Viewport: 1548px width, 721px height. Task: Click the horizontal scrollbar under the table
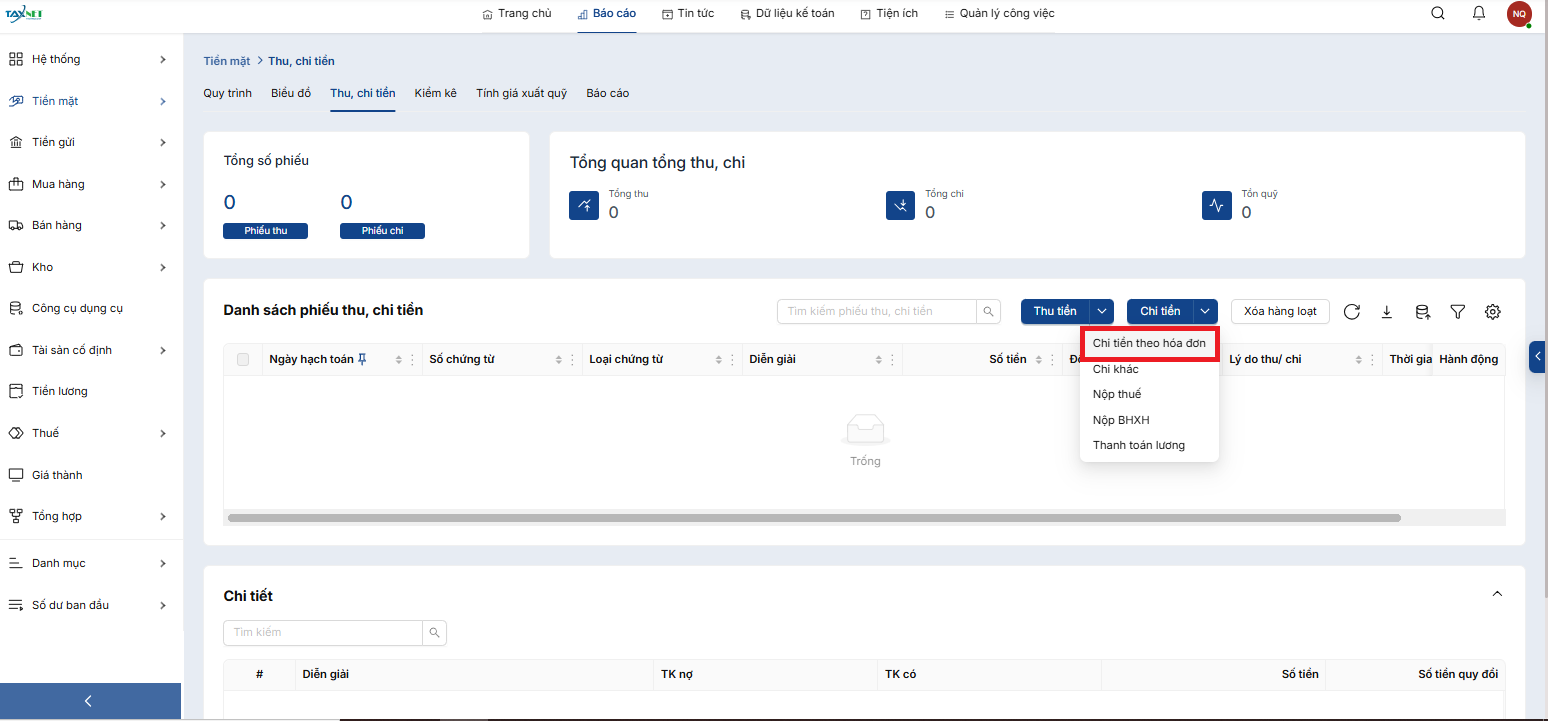814,518
